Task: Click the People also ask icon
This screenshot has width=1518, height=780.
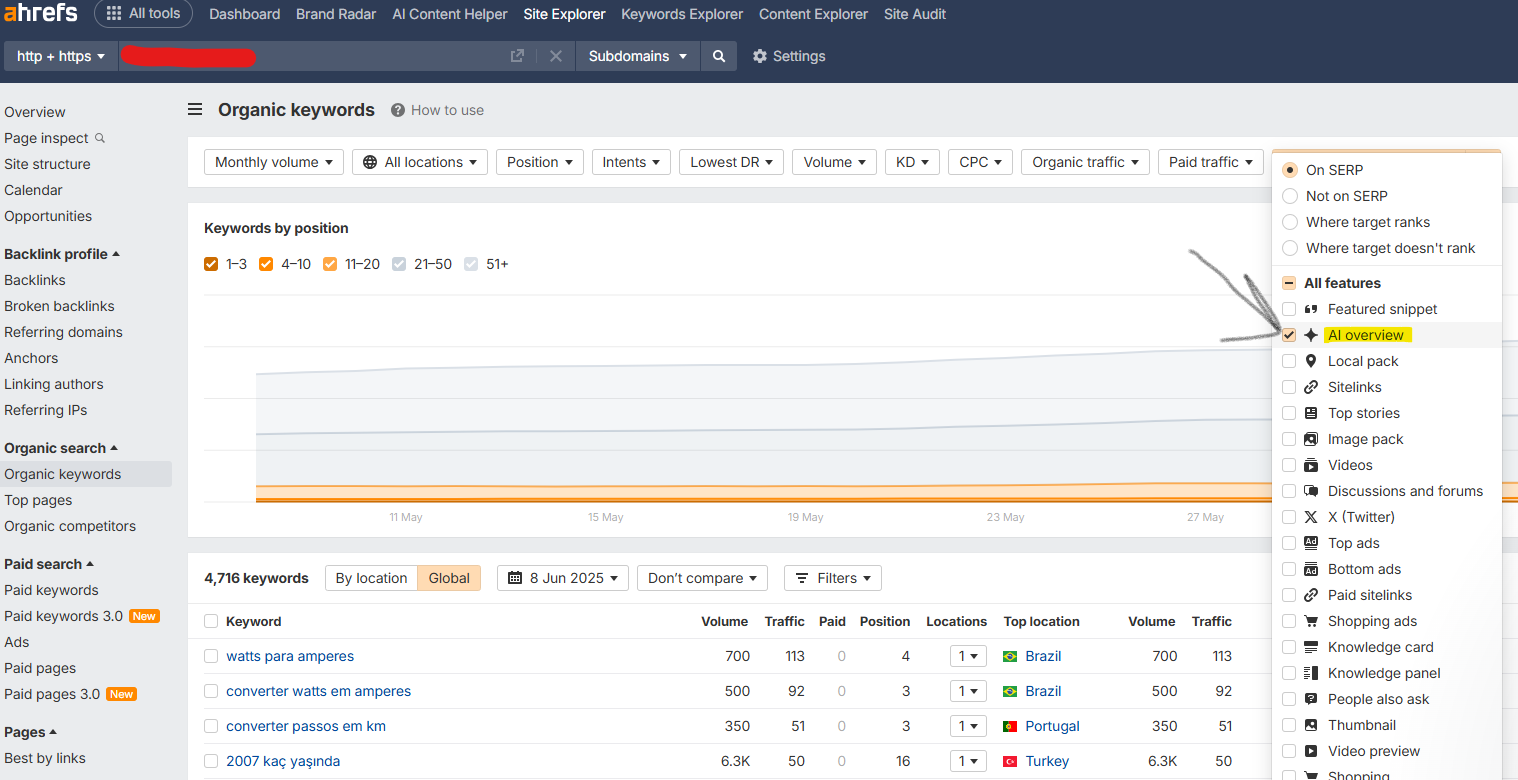Action: [x=1311, y=699]
